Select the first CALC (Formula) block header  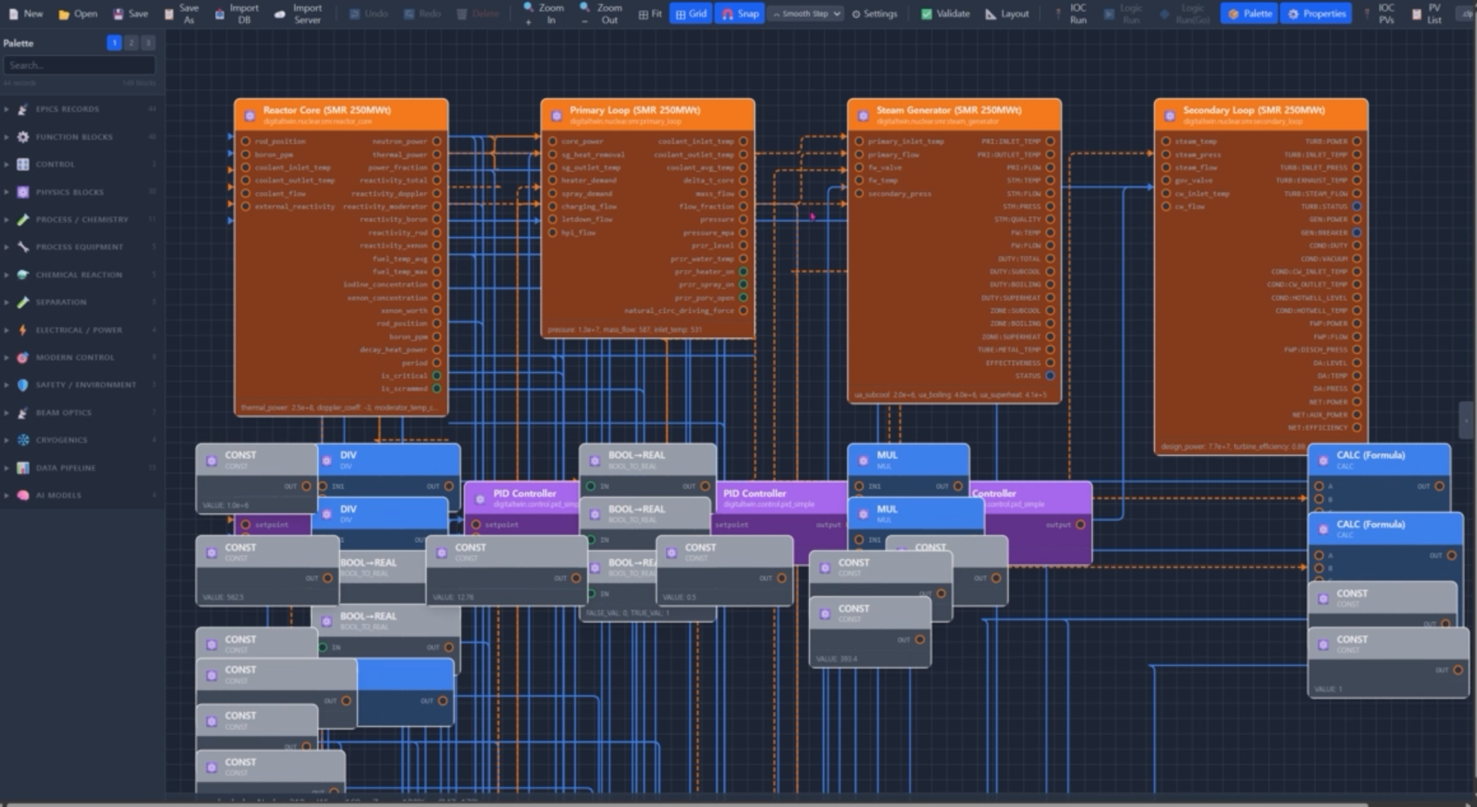(1379, 460)
